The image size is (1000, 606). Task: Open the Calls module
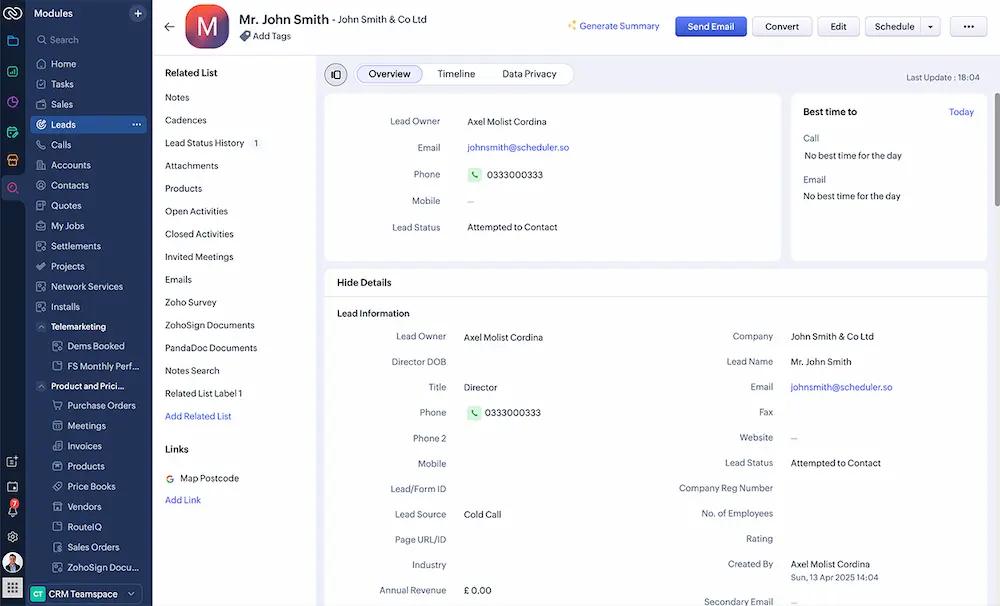point(61,145)
